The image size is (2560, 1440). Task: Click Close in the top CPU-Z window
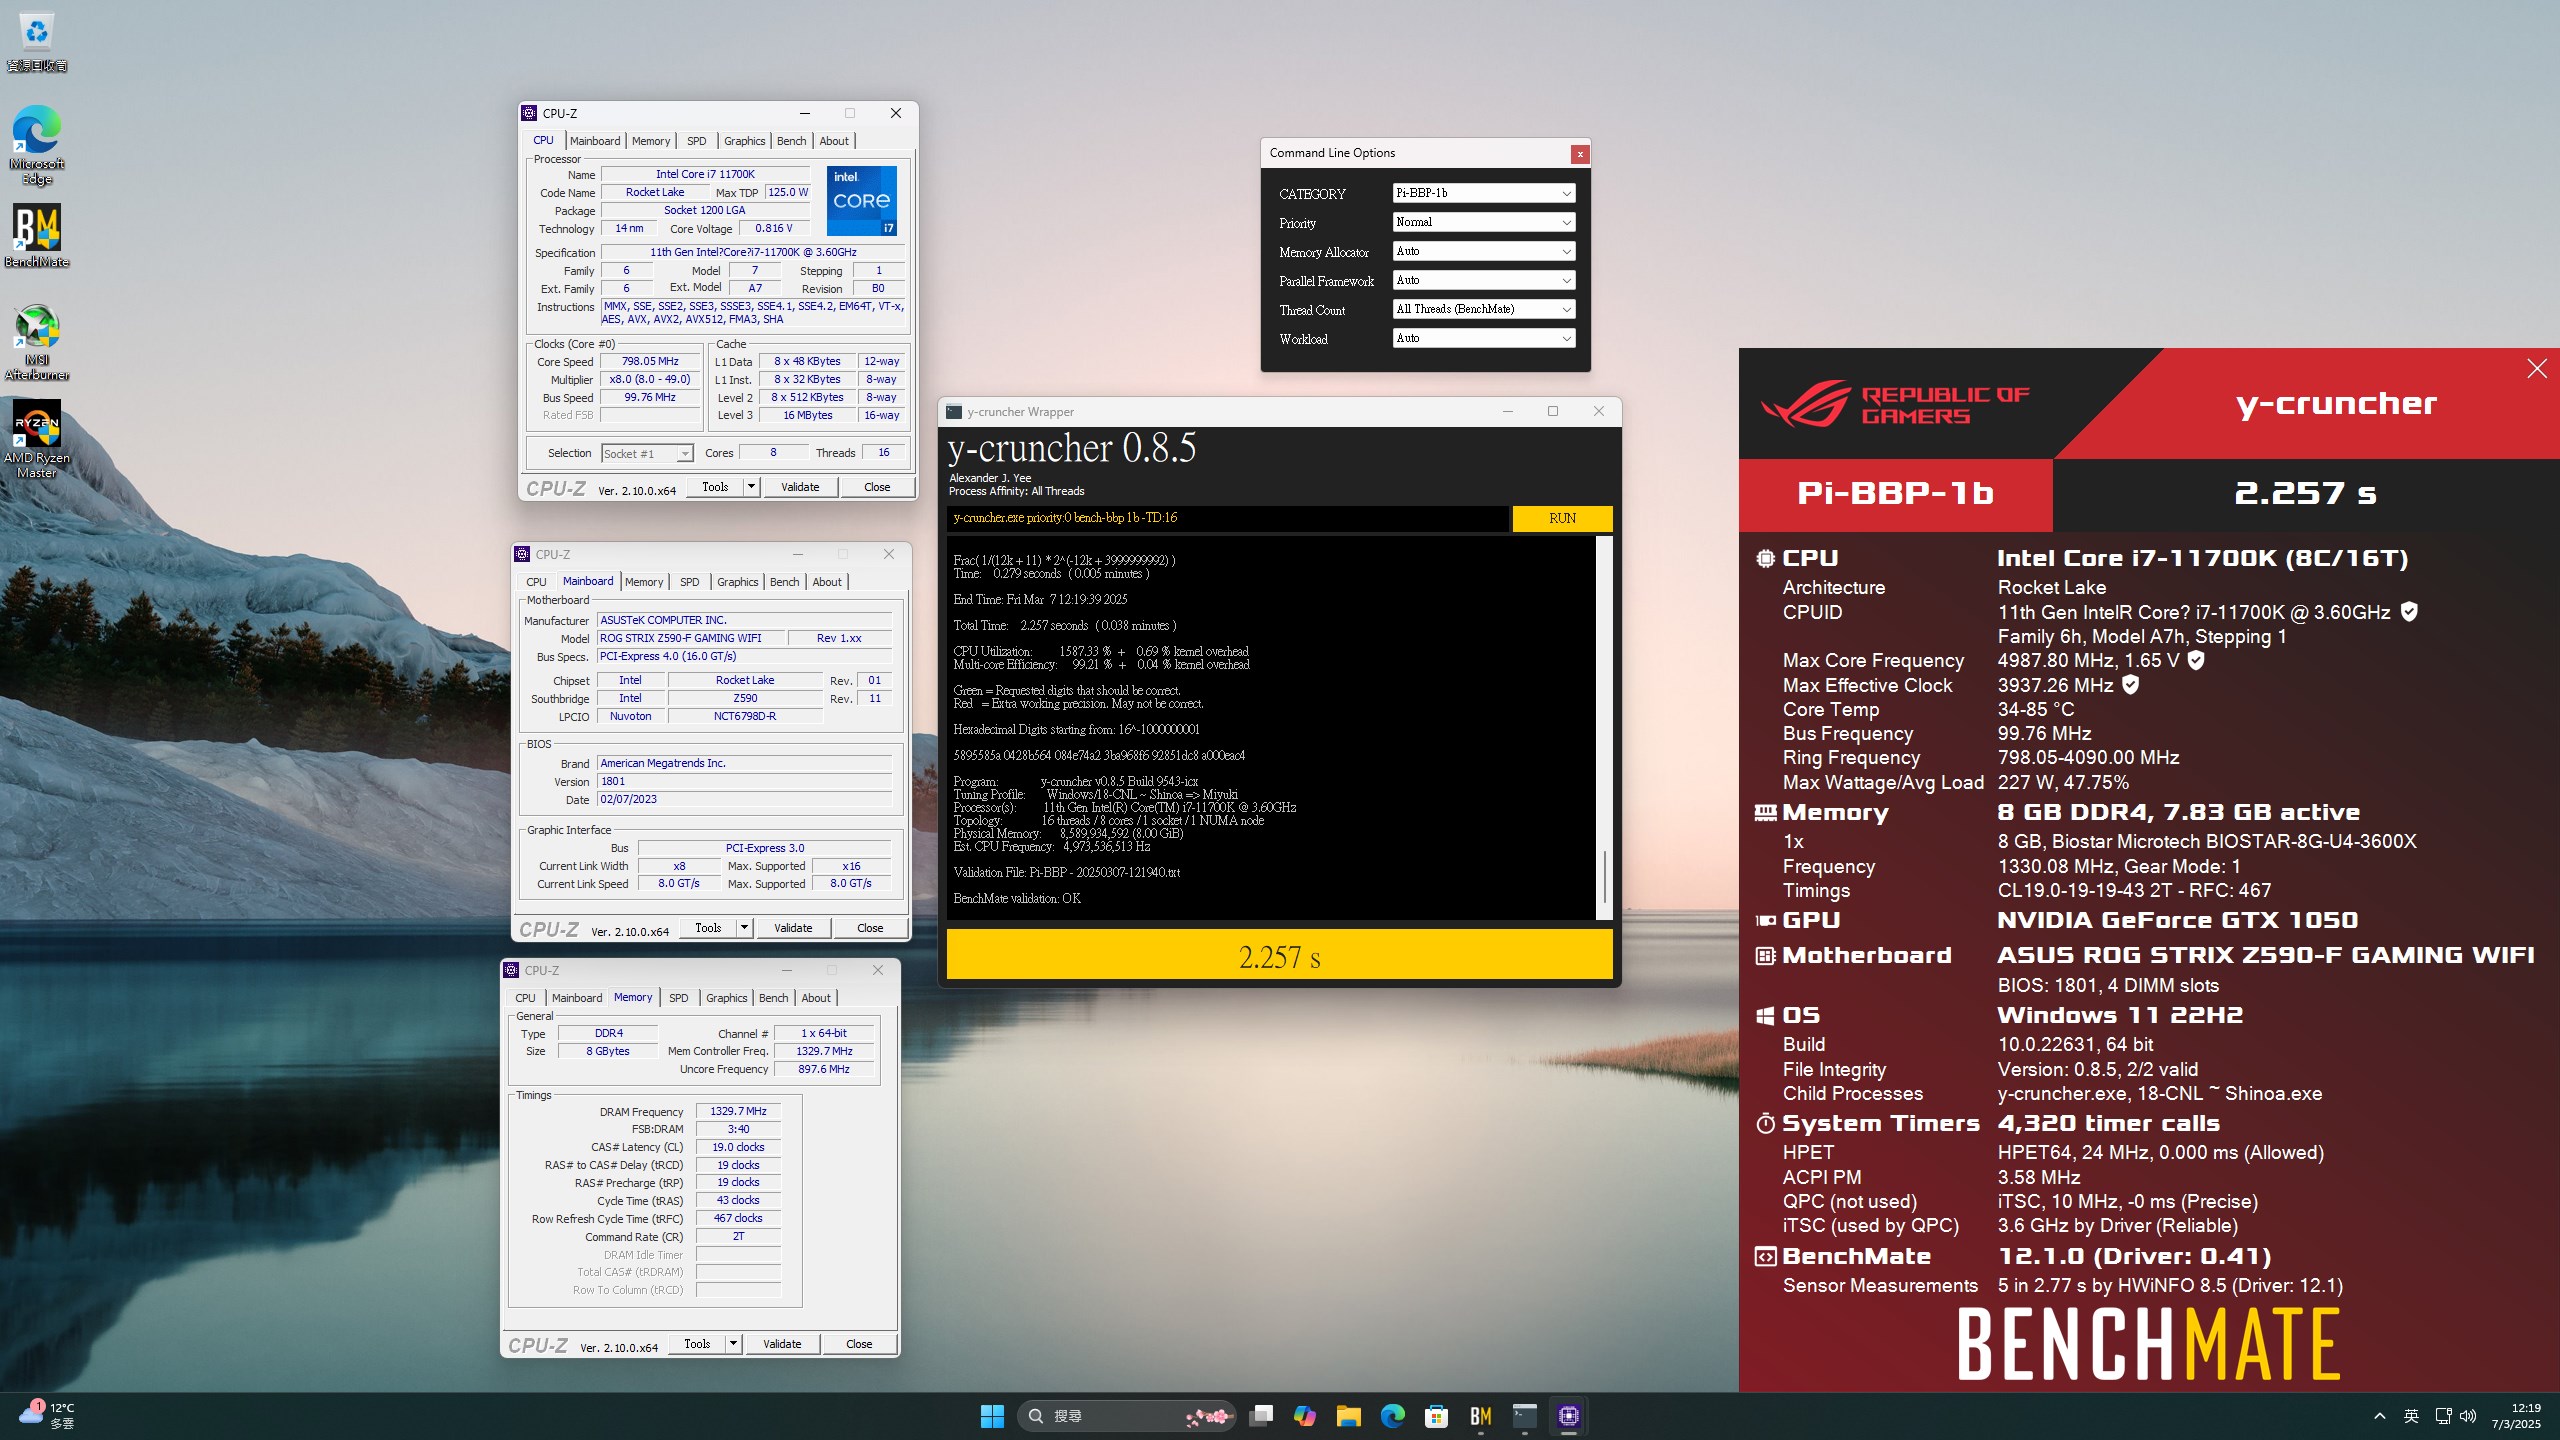coord(877,487)
